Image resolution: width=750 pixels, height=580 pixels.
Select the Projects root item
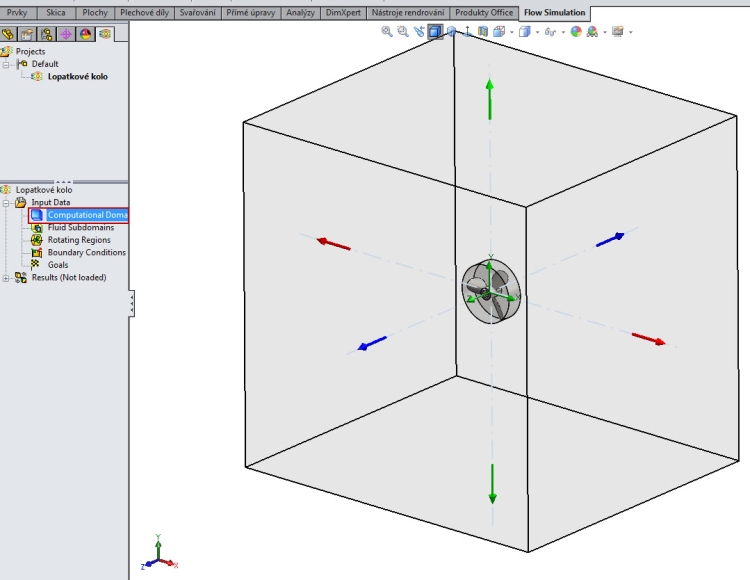point(30,51)
